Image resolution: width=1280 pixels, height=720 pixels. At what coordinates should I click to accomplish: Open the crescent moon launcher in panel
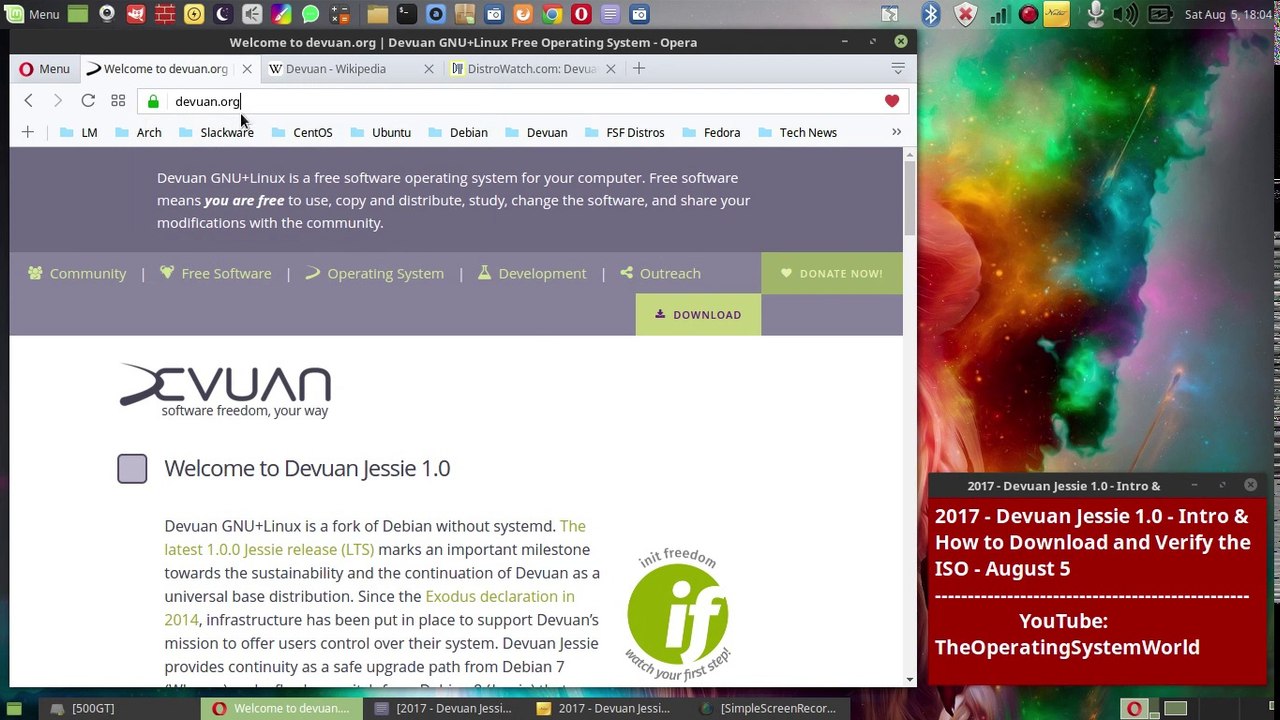[223, 14]
